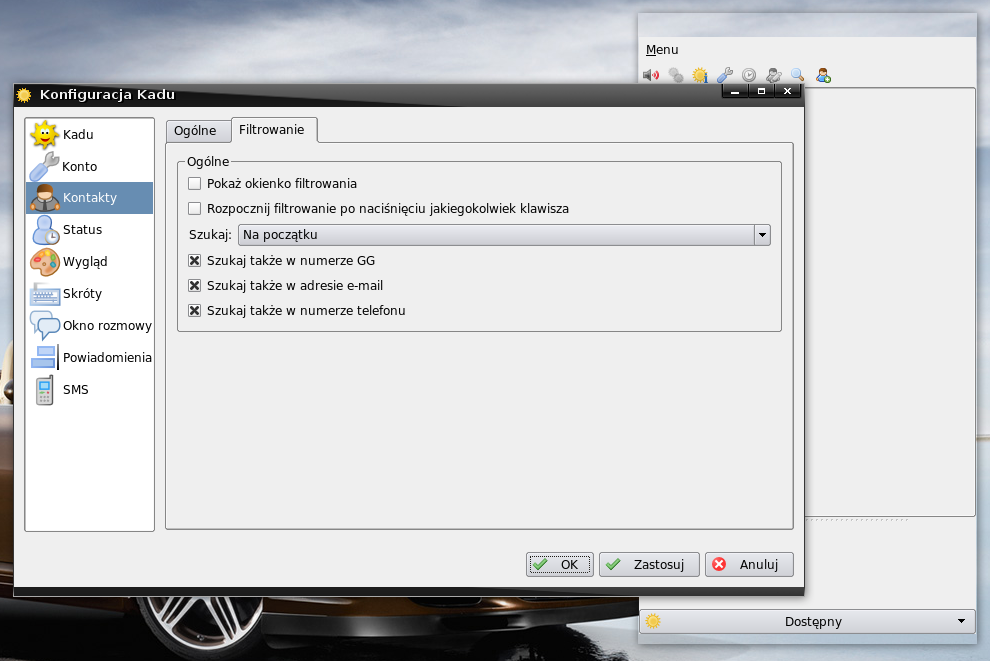Open search using the magnifying glass icon
Screen dimensions: 990x661
797,76
